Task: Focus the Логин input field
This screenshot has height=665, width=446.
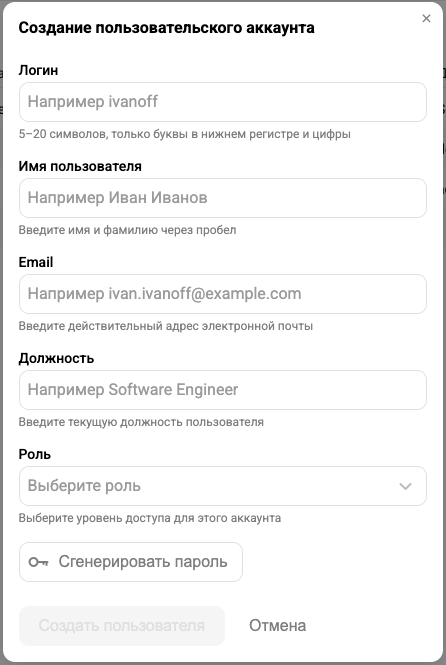Action: [x=223, y=102]
